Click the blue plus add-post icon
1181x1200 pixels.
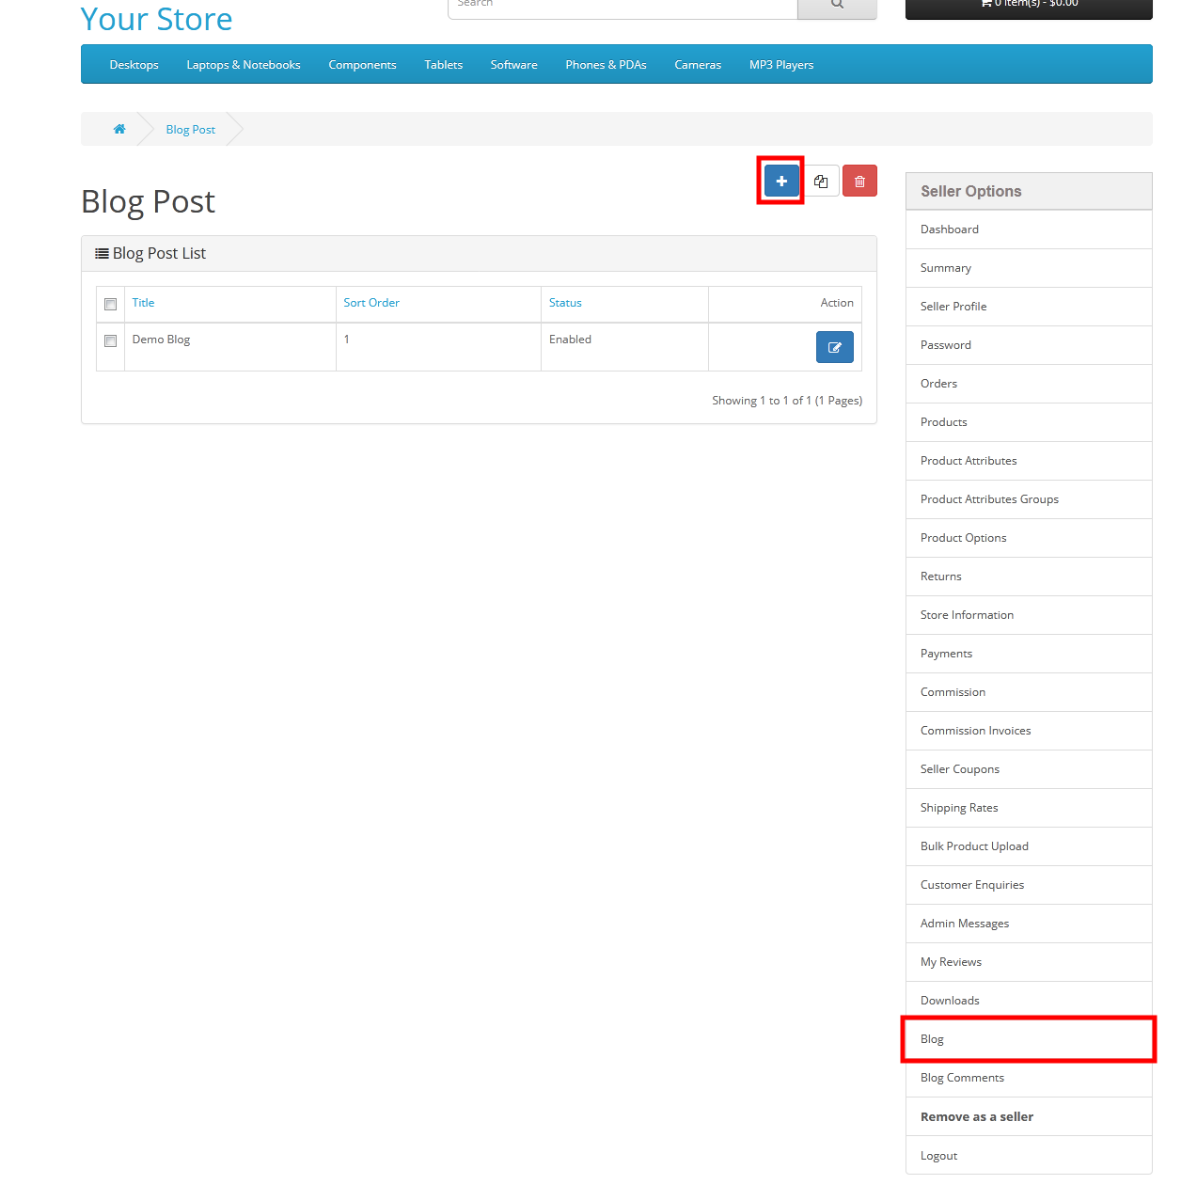(781, 181)
